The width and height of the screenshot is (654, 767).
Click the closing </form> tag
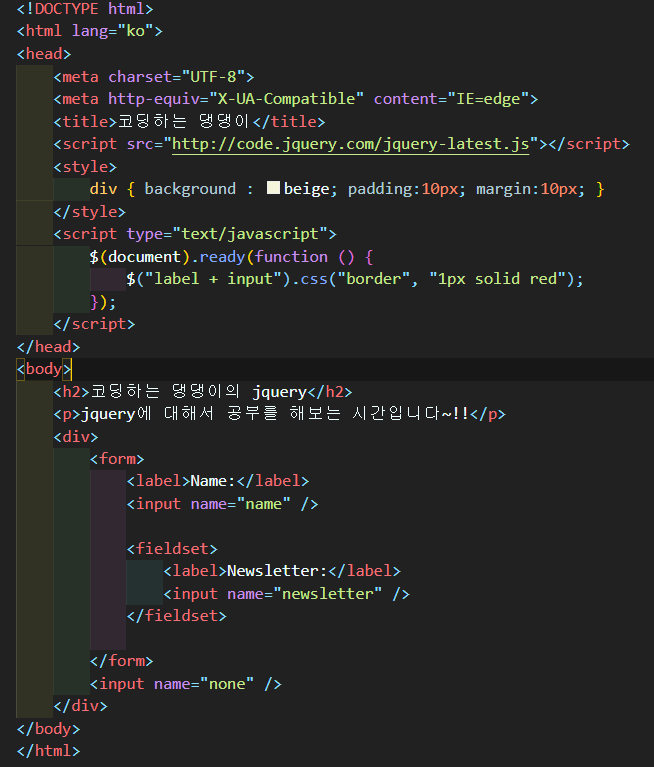point(121,661)
